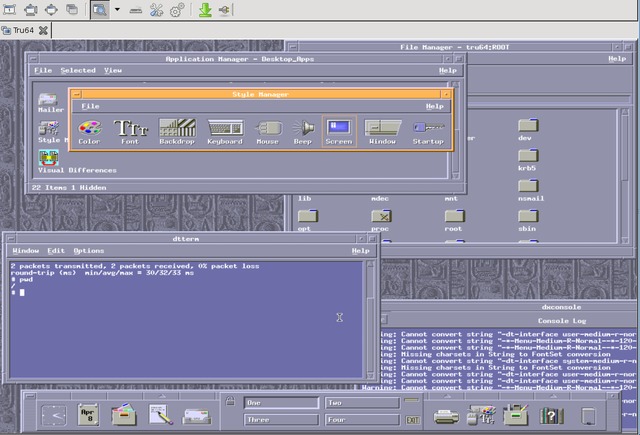Close the Tru64 tab
This screenshot has width=640, height=435.
[x=43, y=30]
